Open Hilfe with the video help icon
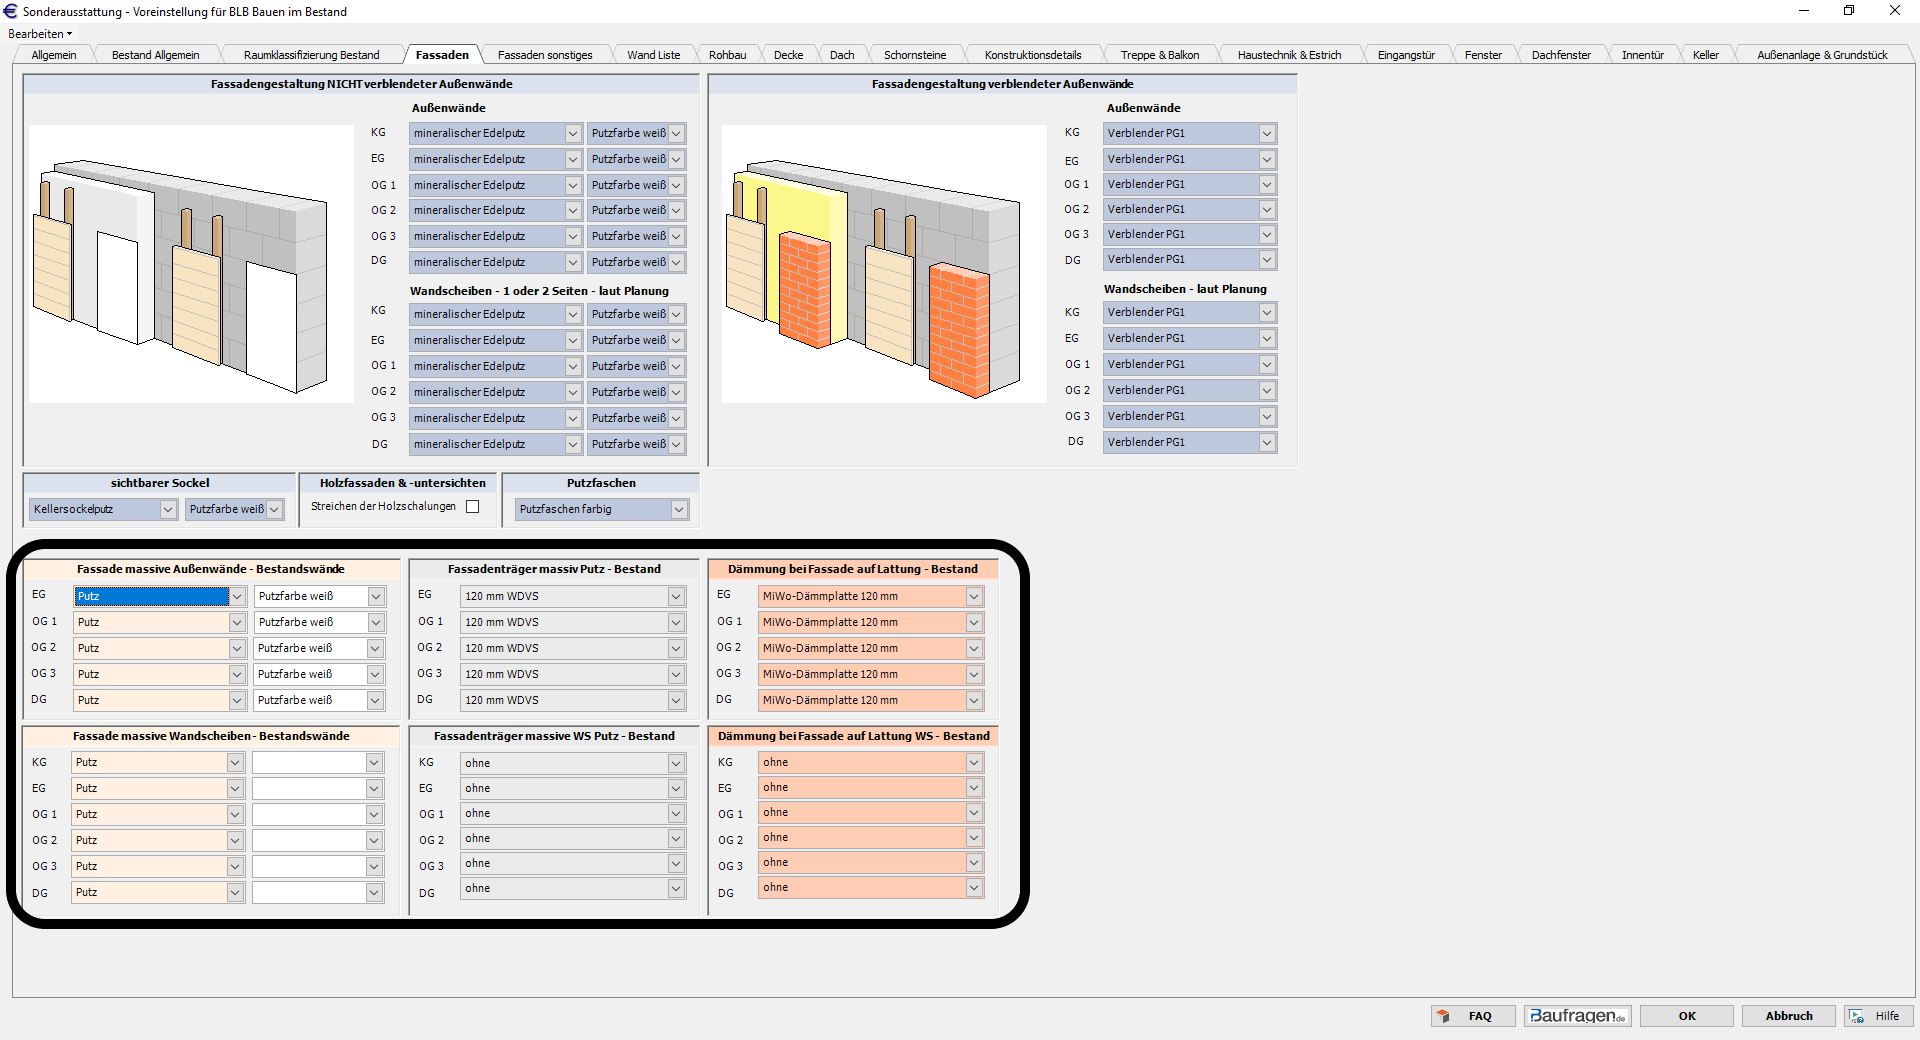1920x1040 pixels. coord(1877,1016)
